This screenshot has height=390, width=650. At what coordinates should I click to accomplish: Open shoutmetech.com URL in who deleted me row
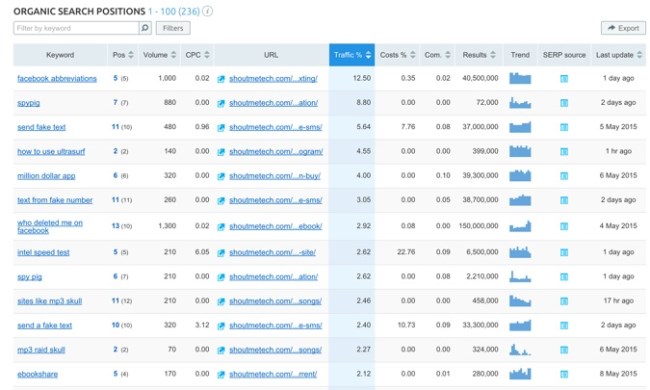(x=276, y=226)
